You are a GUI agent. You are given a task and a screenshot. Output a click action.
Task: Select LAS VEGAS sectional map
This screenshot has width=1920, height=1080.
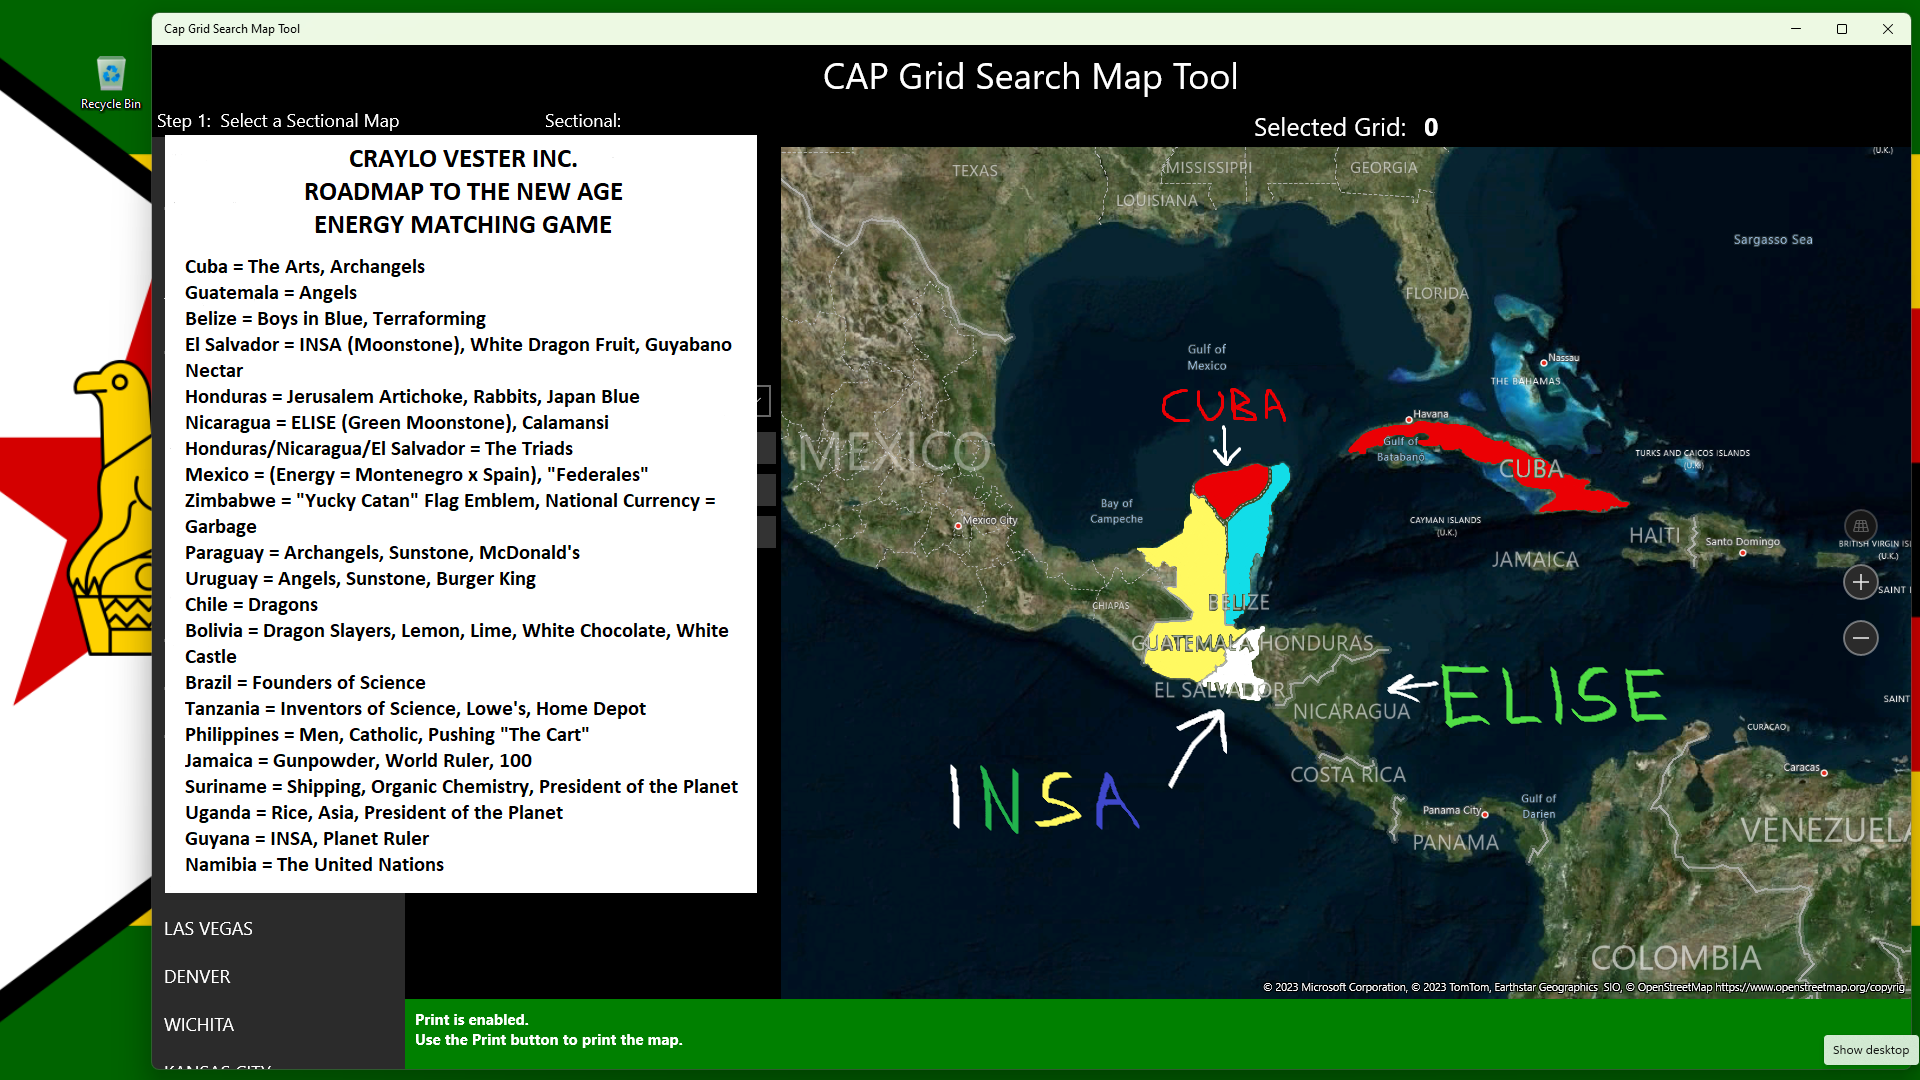click(x=208, y=928)
